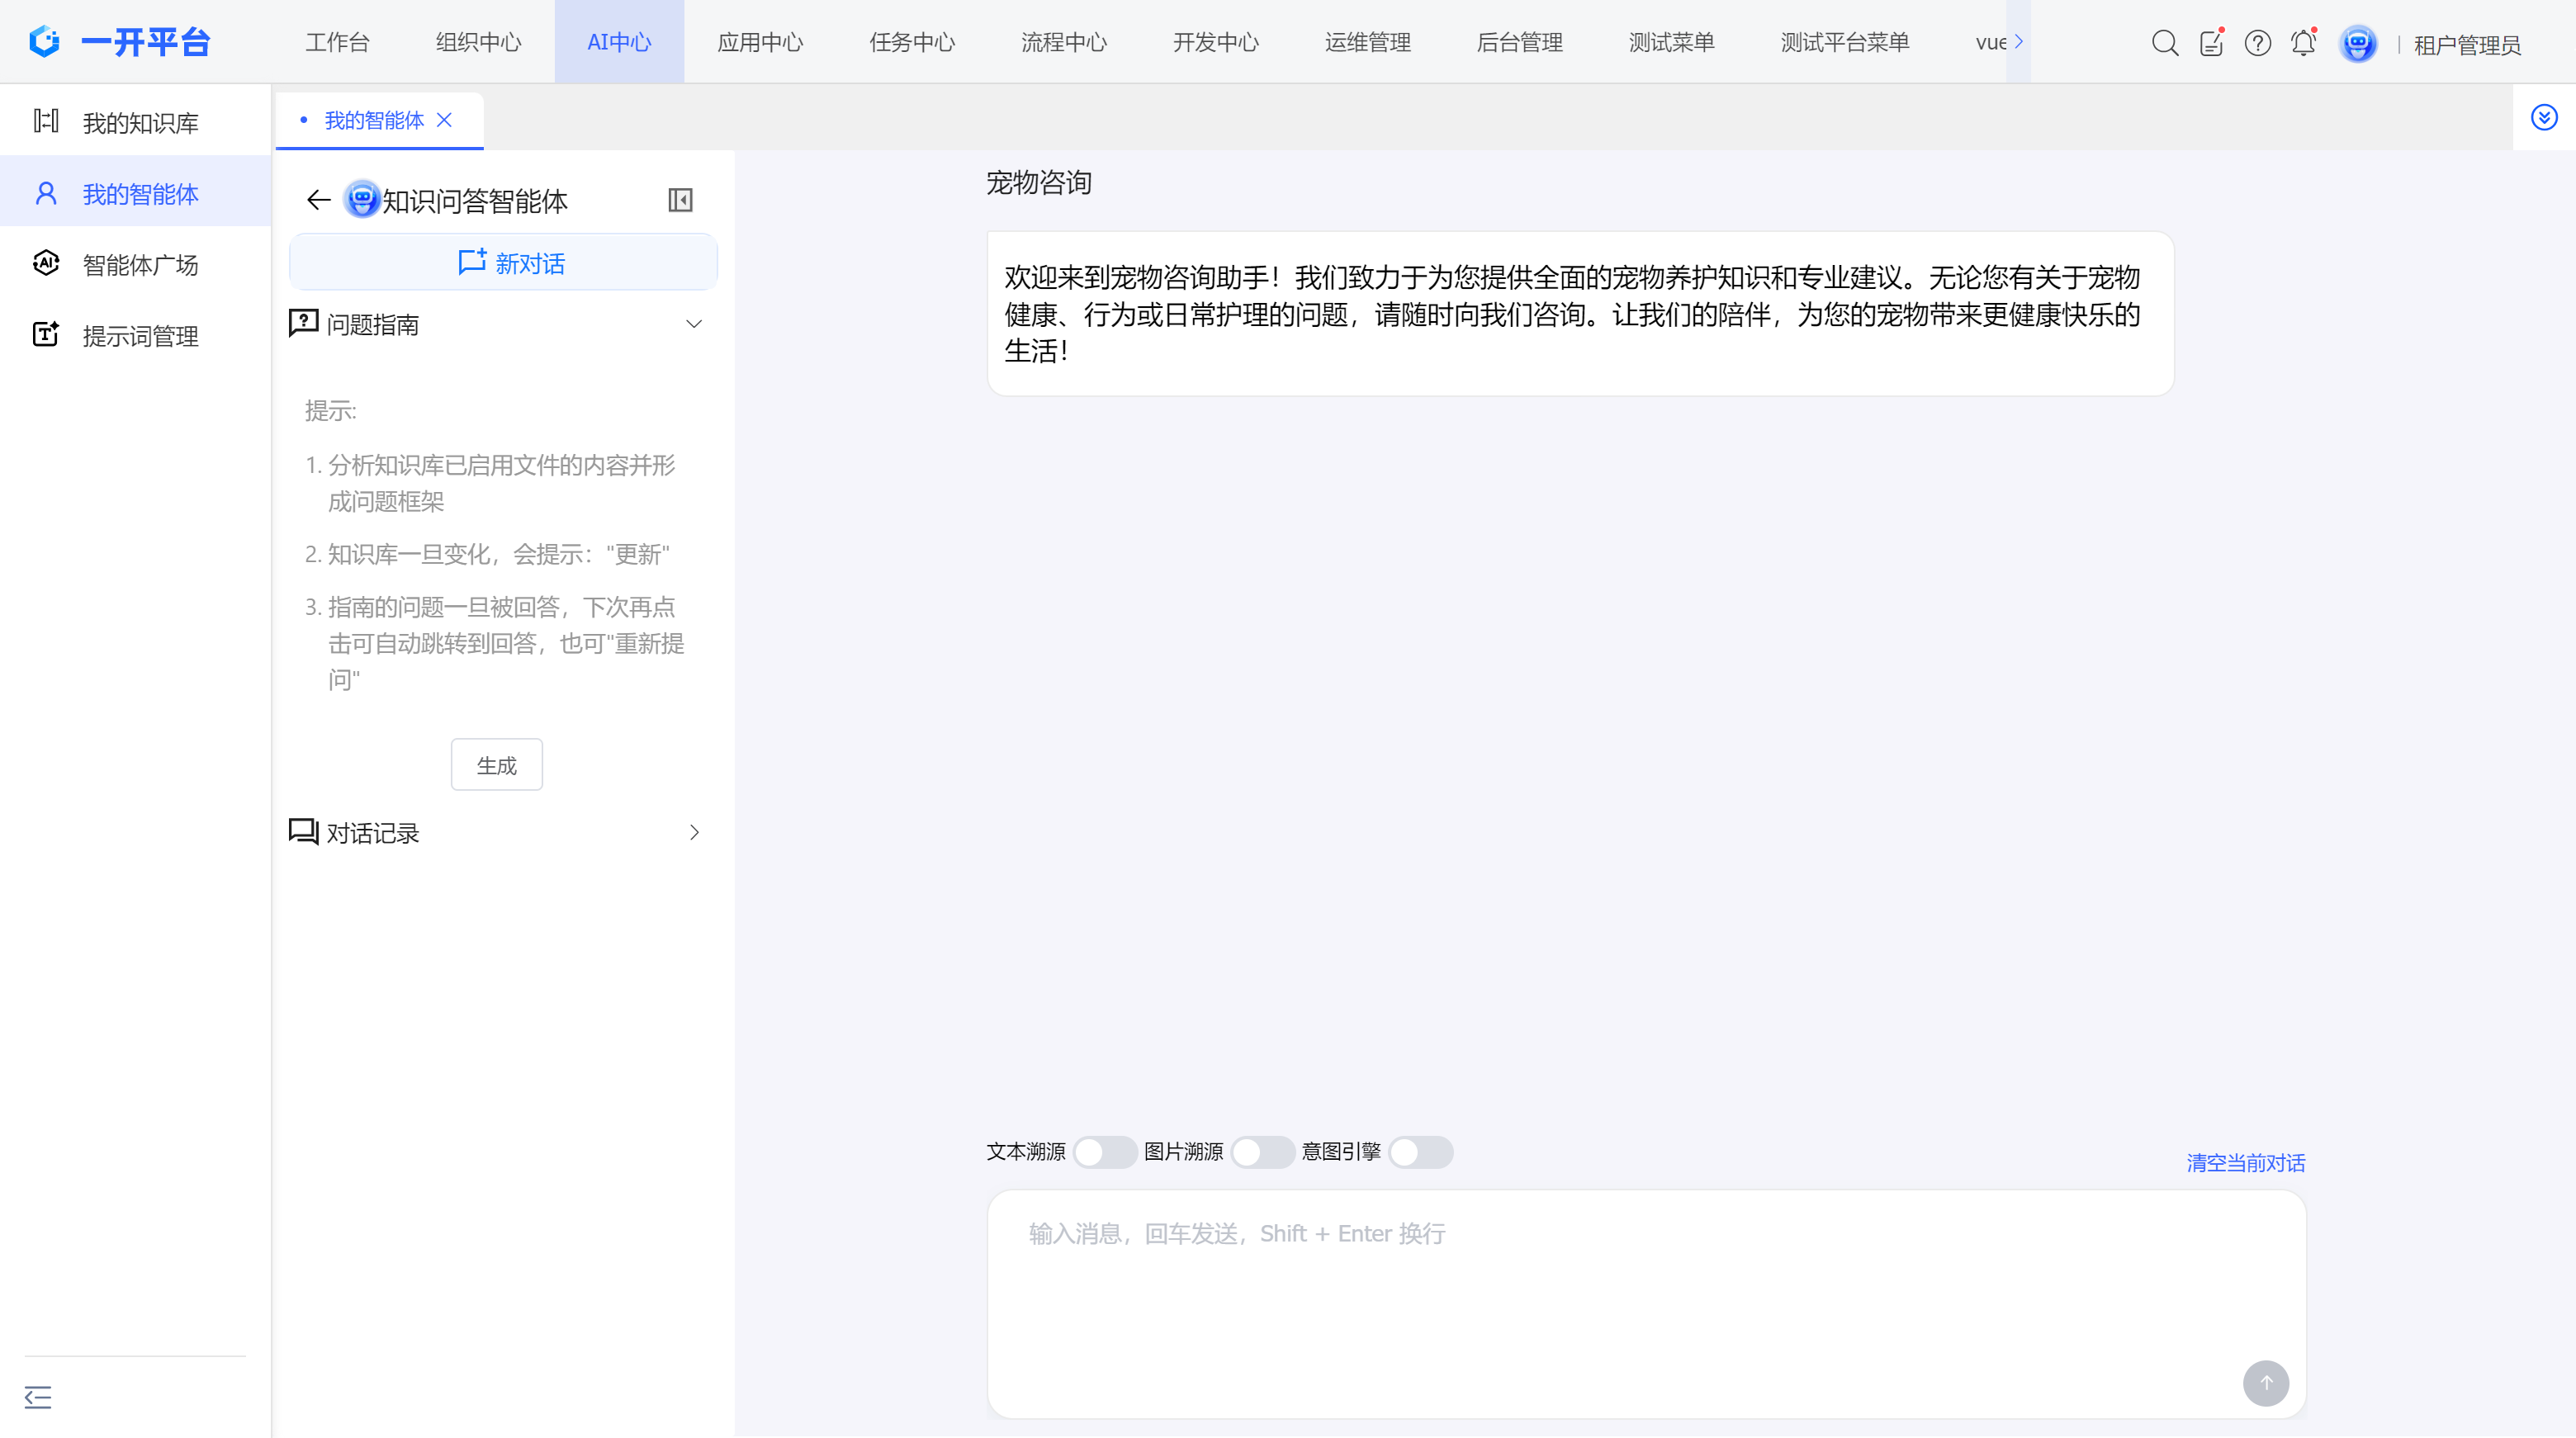
Task: Open the notification bell icon
Action: coord(2303,43)
